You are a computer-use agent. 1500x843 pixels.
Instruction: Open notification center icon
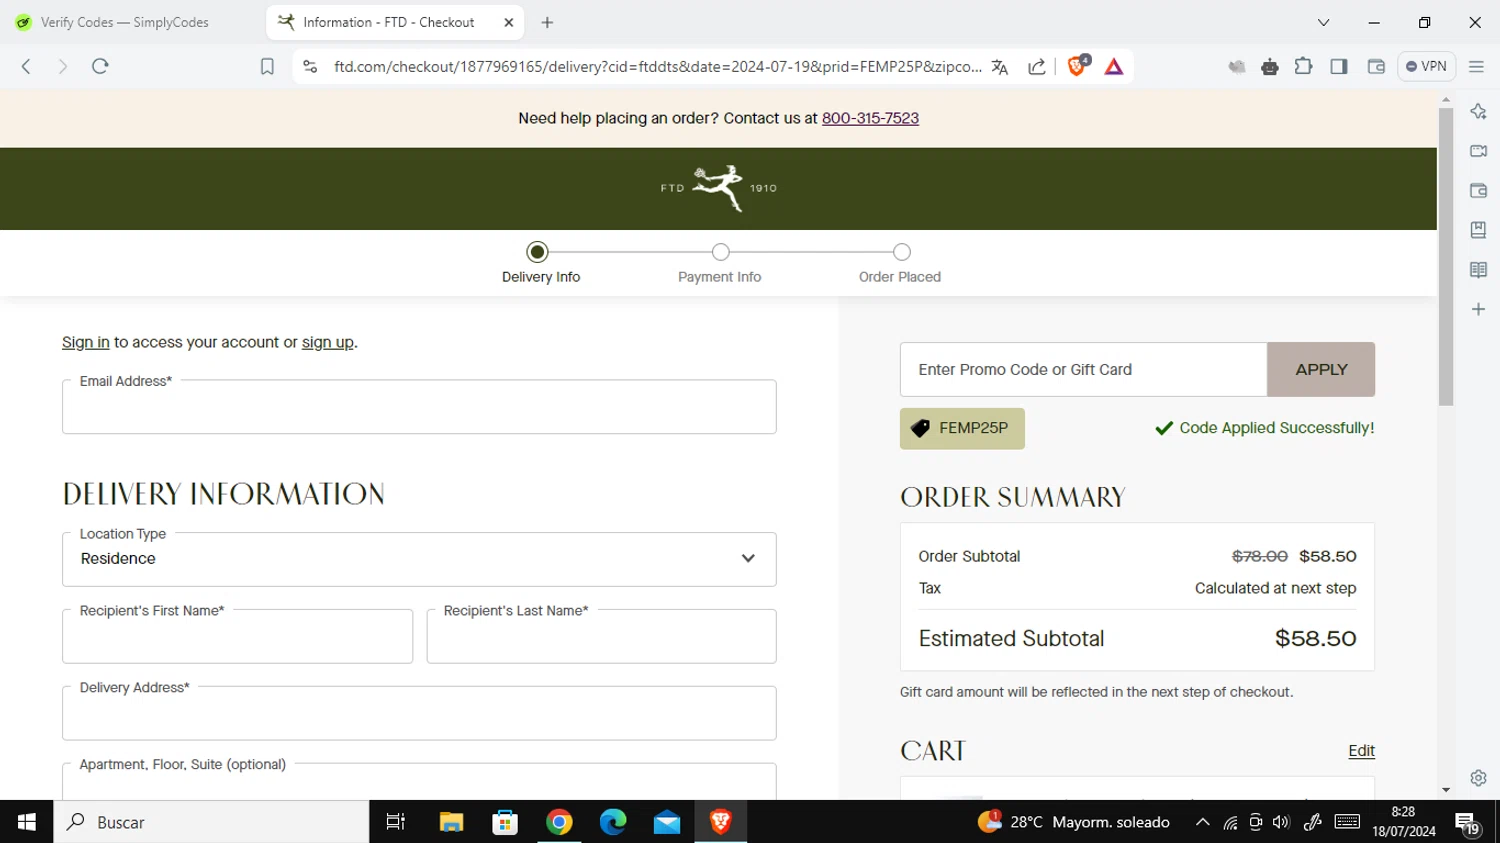click(x=1468, y=823)
